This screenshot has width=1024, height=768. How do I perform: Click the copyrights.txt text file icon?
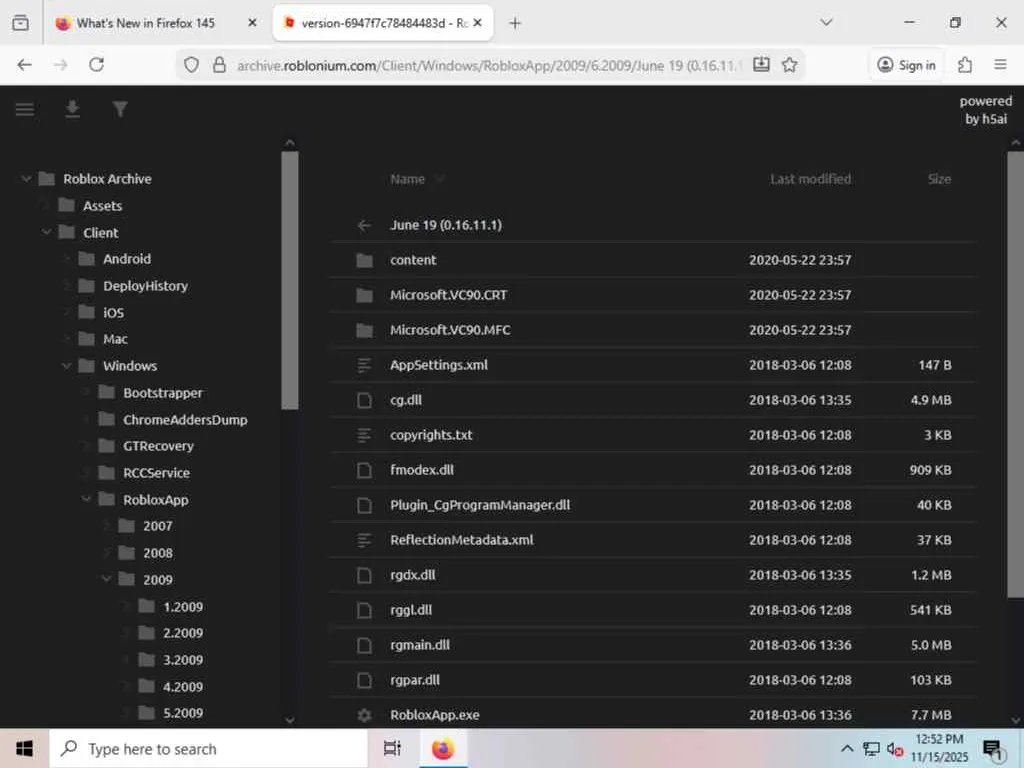pyautogui.click(x=364, y=435)
